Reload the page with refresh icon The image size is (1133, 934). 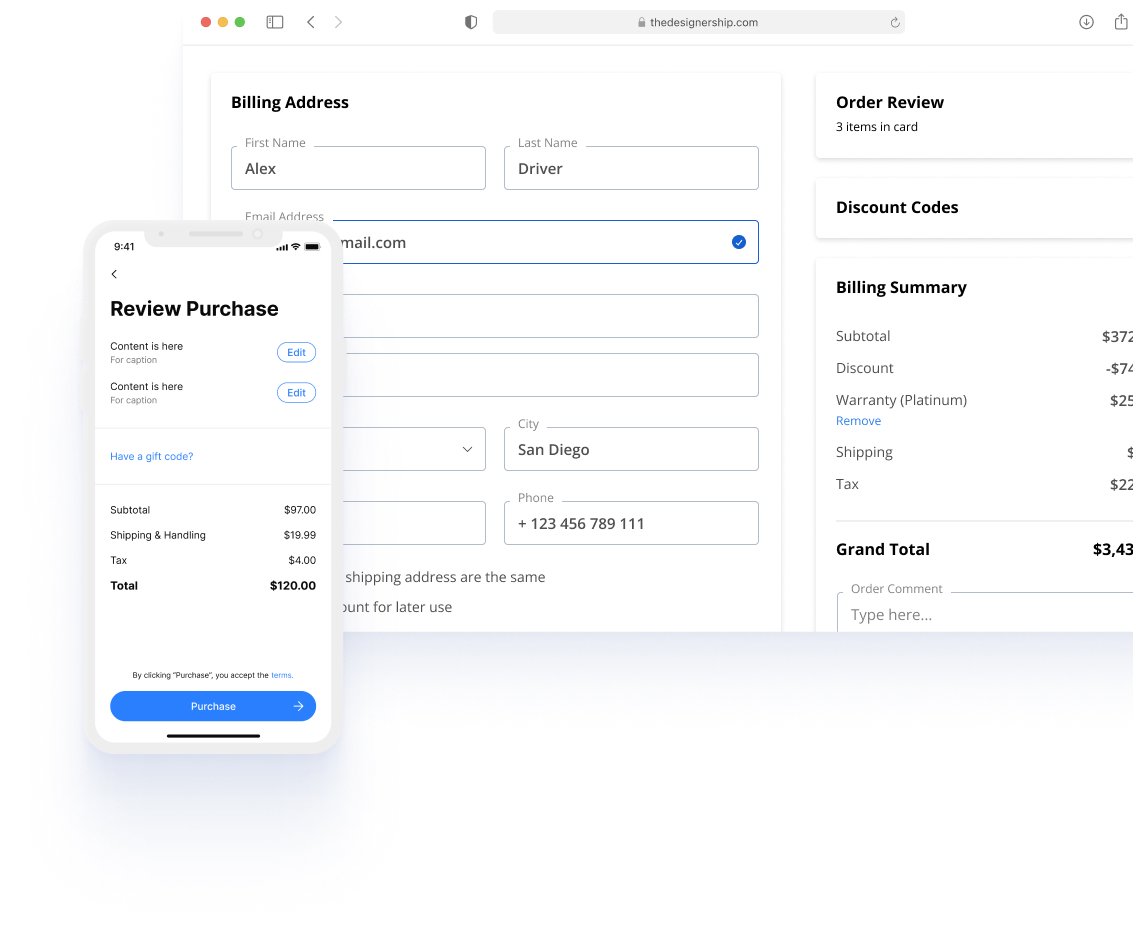pos(895,22)
